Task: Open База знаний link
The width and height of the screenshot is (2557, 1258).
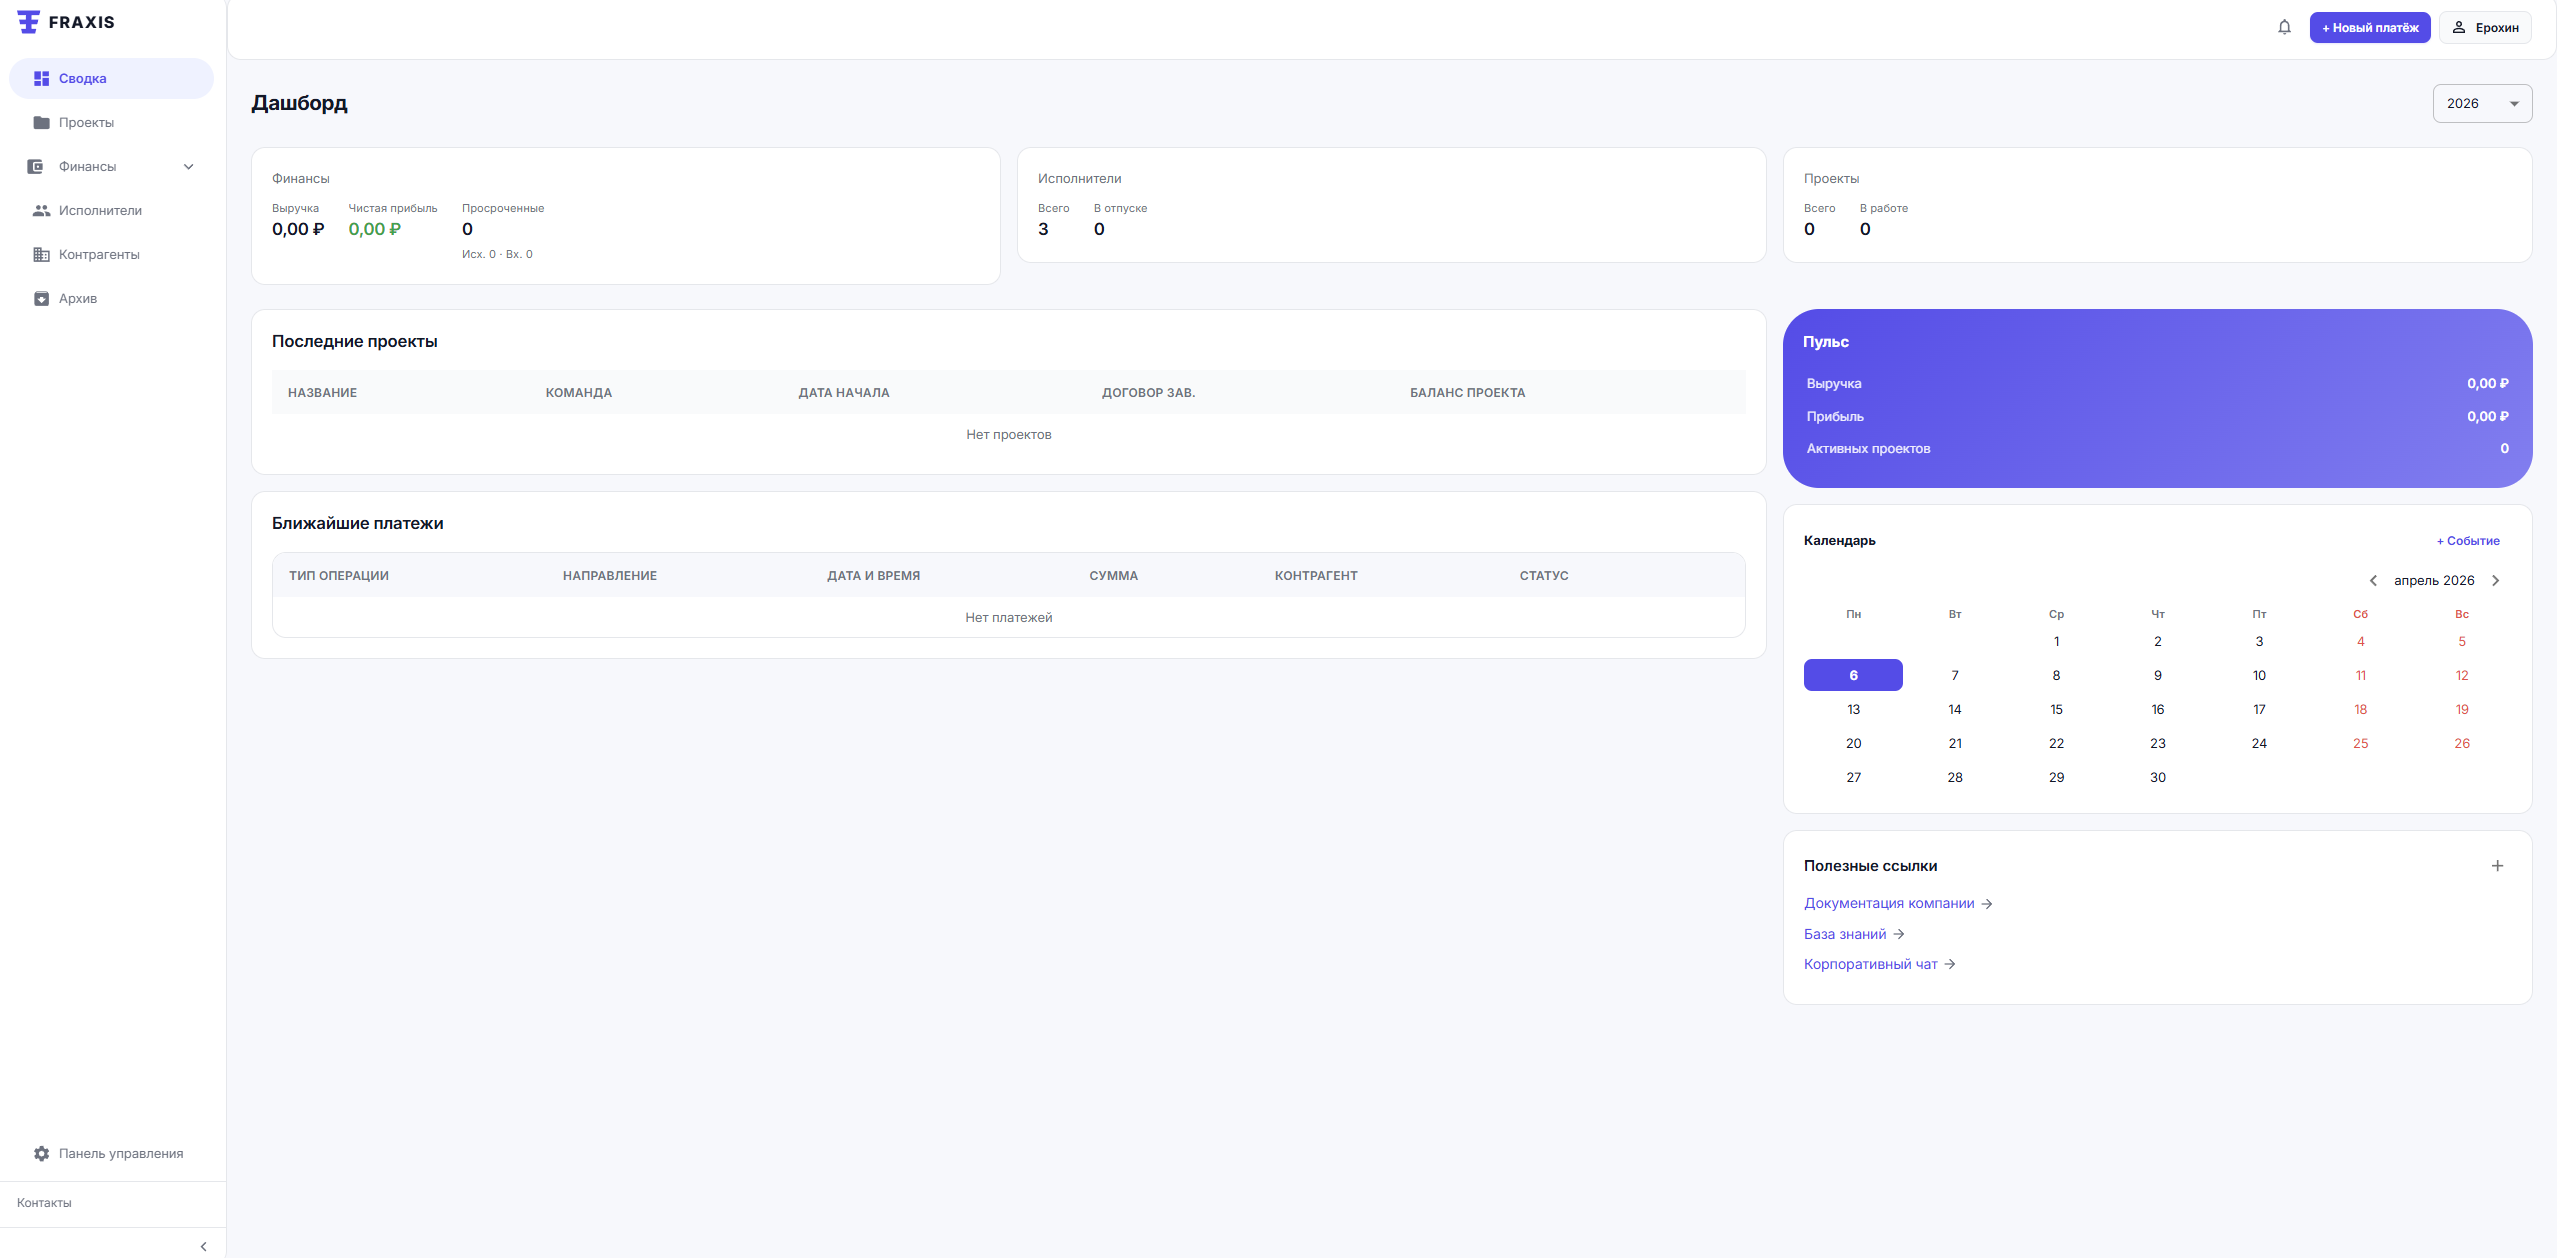Action: click(1845, 933)
